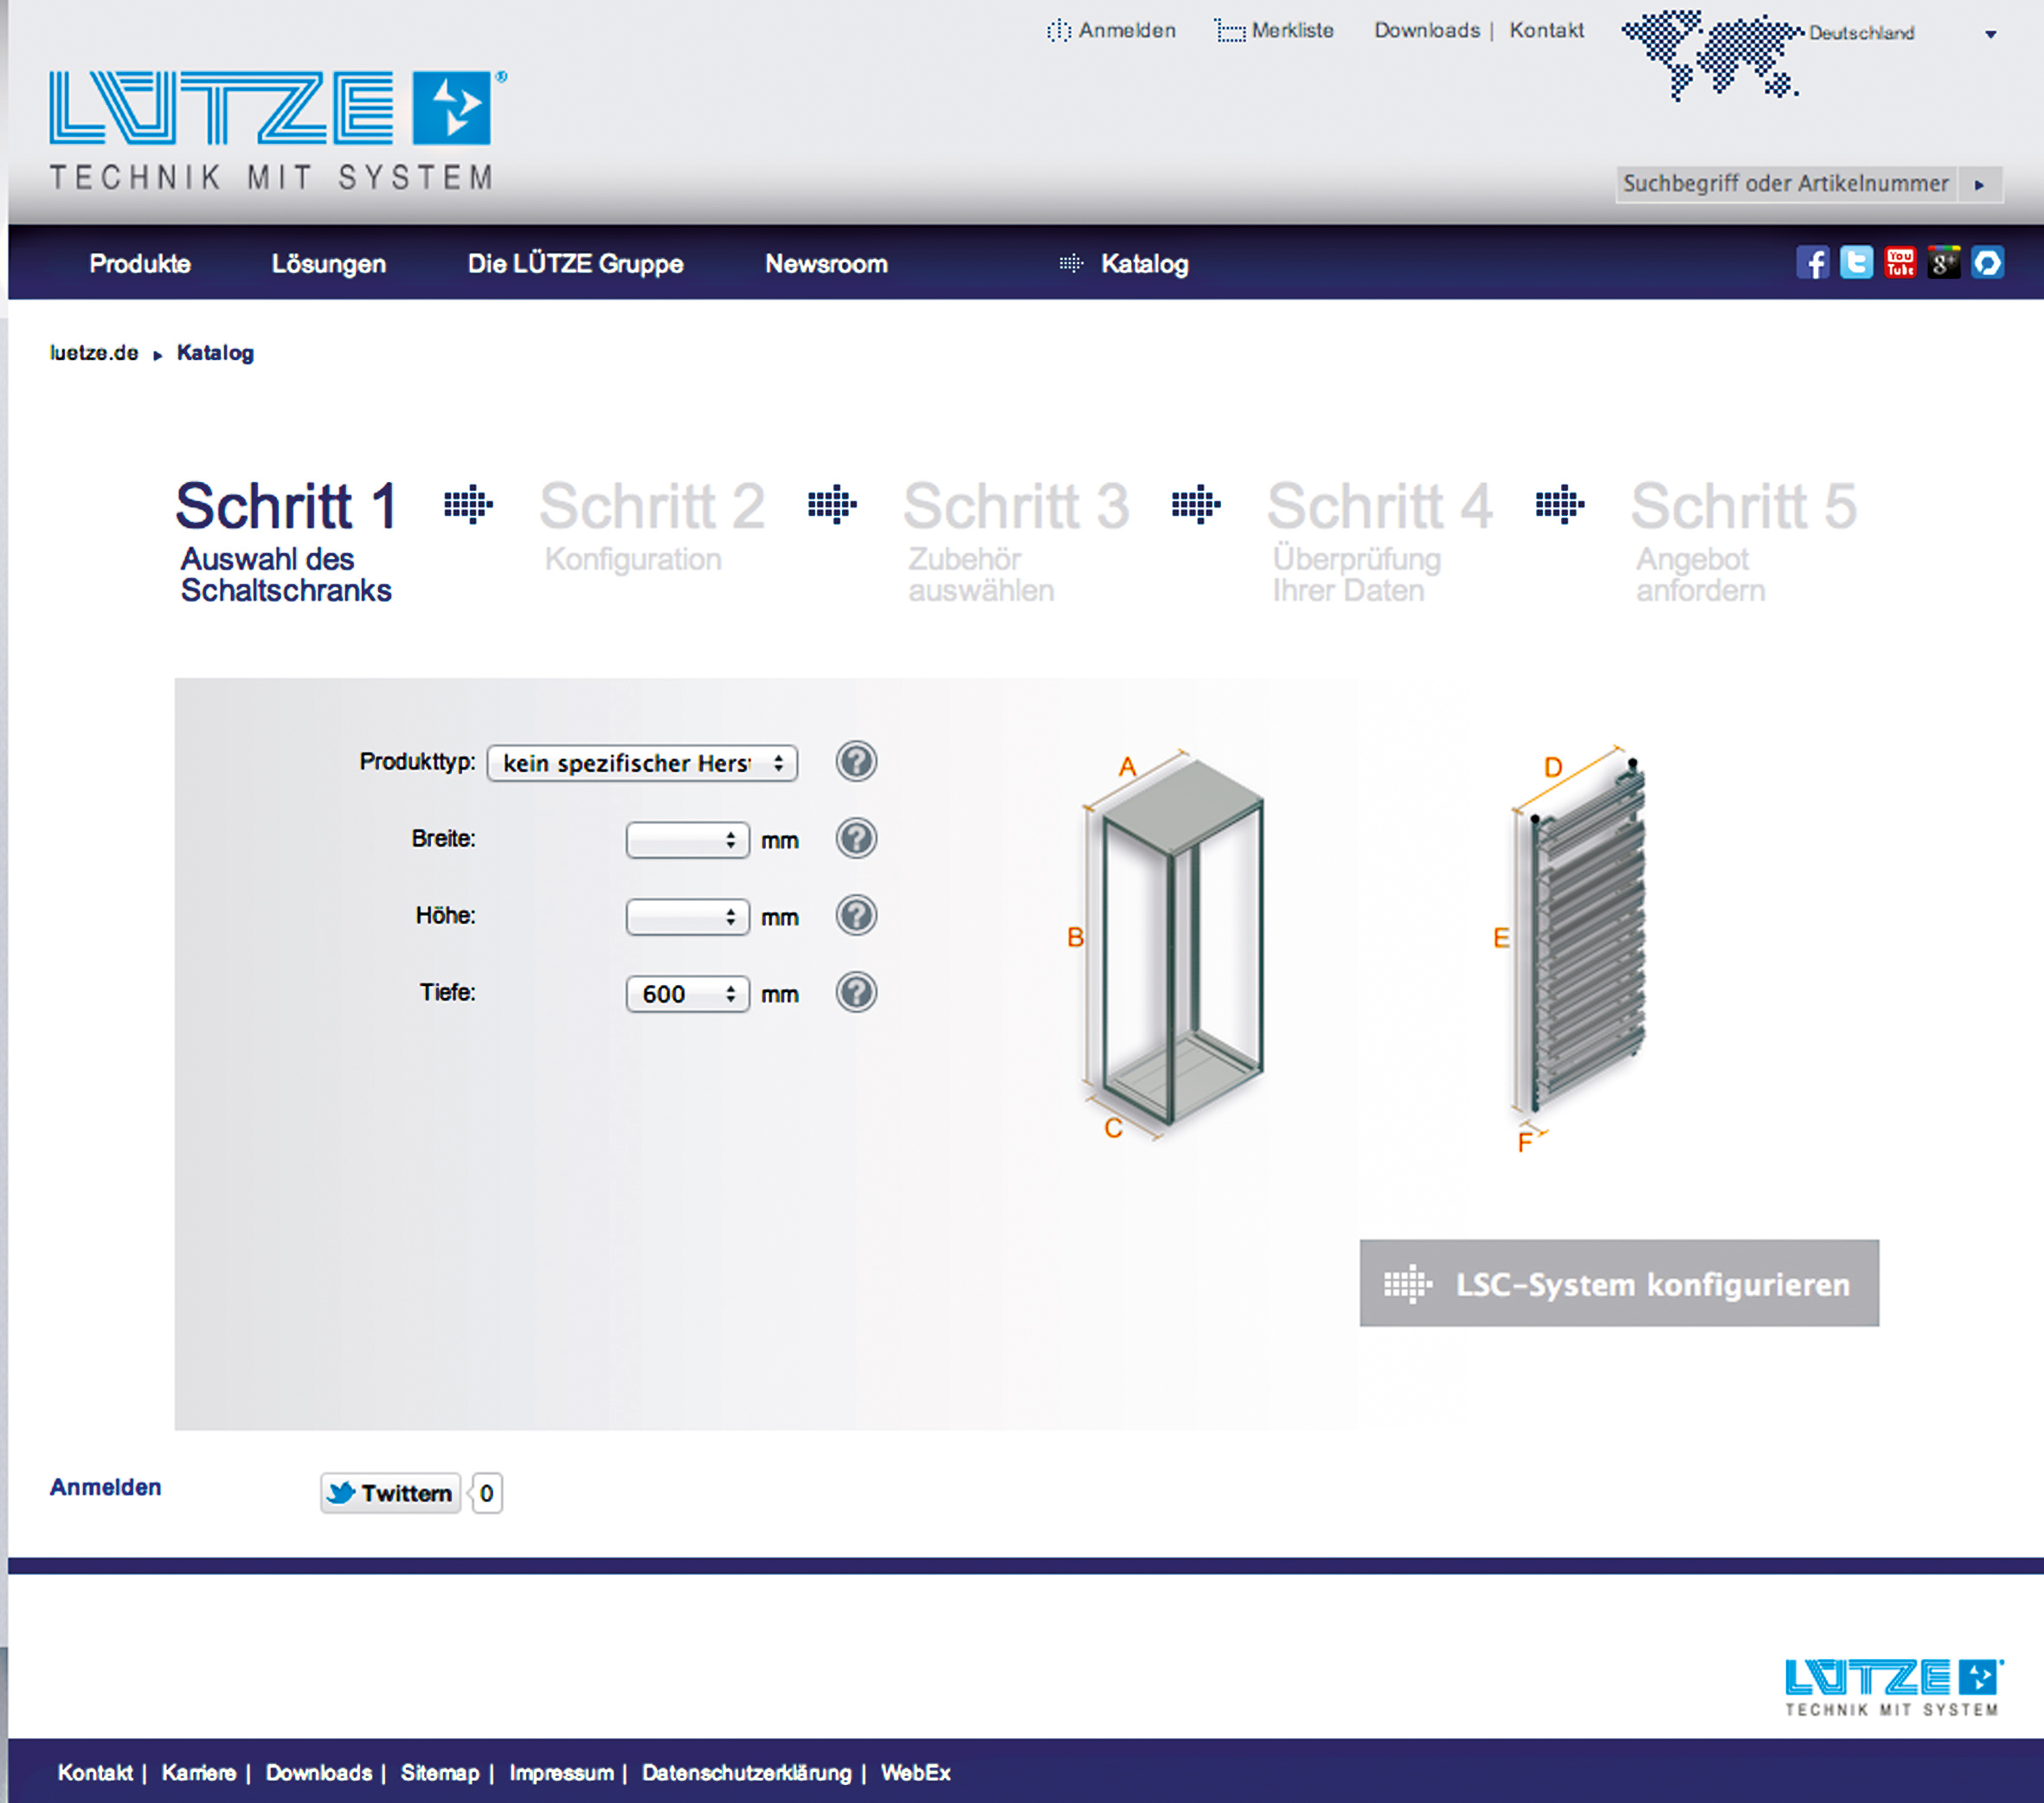Click the search field Suchbegriff oder Artikelnummer

tap(1786, 185)
